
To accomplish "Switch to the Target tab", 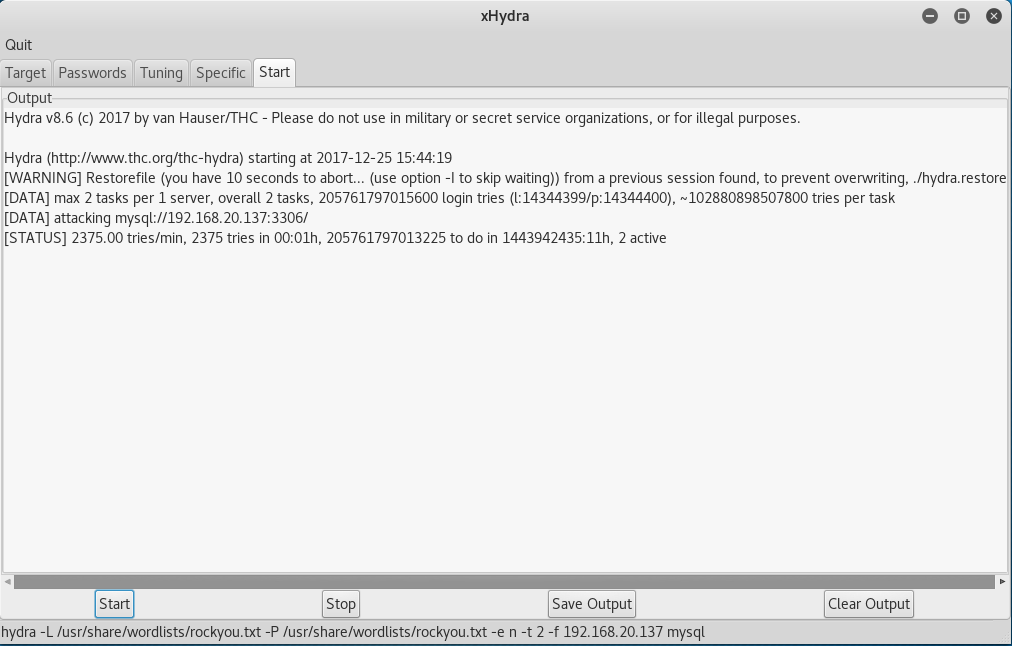I will [x=26, y=73].
